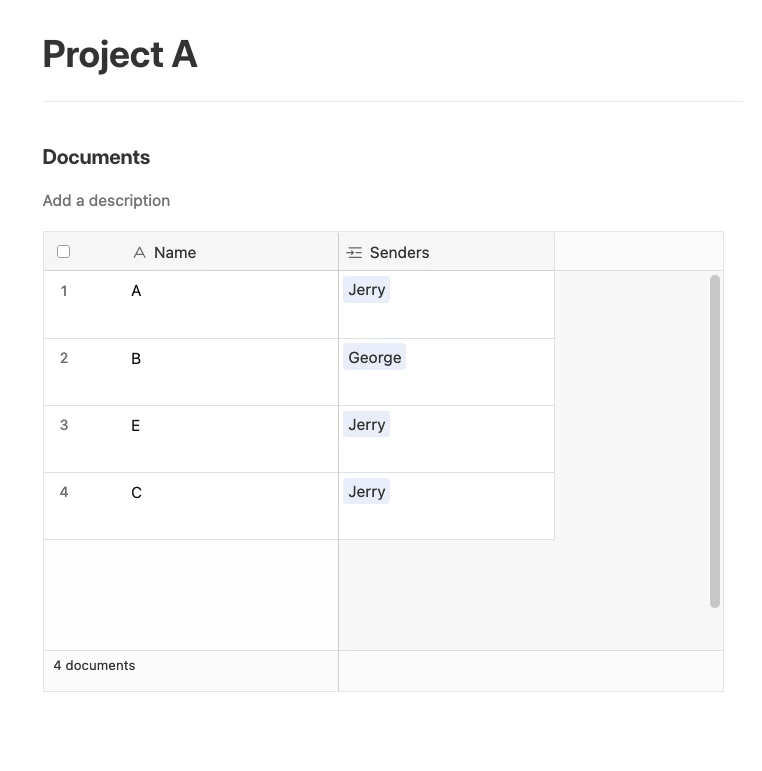
Task: Open the Name column header
Action: 191,252
